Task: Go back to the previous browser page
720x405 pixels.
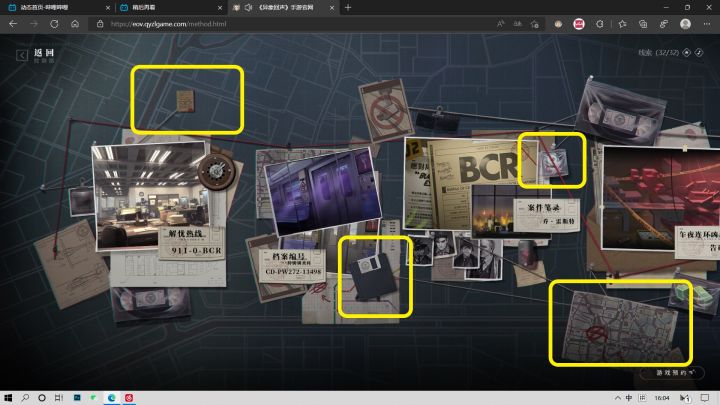Action: 13,24
